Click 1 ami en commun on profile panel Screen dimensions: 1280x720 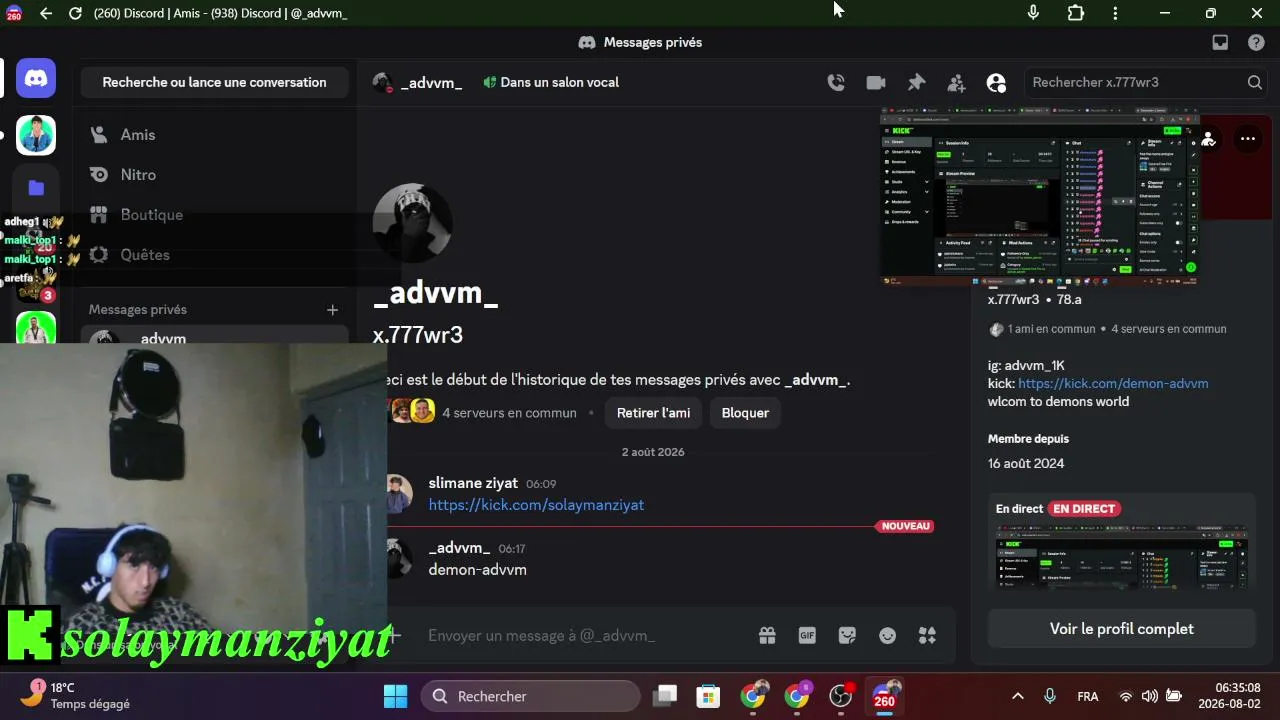point(1051,329)
